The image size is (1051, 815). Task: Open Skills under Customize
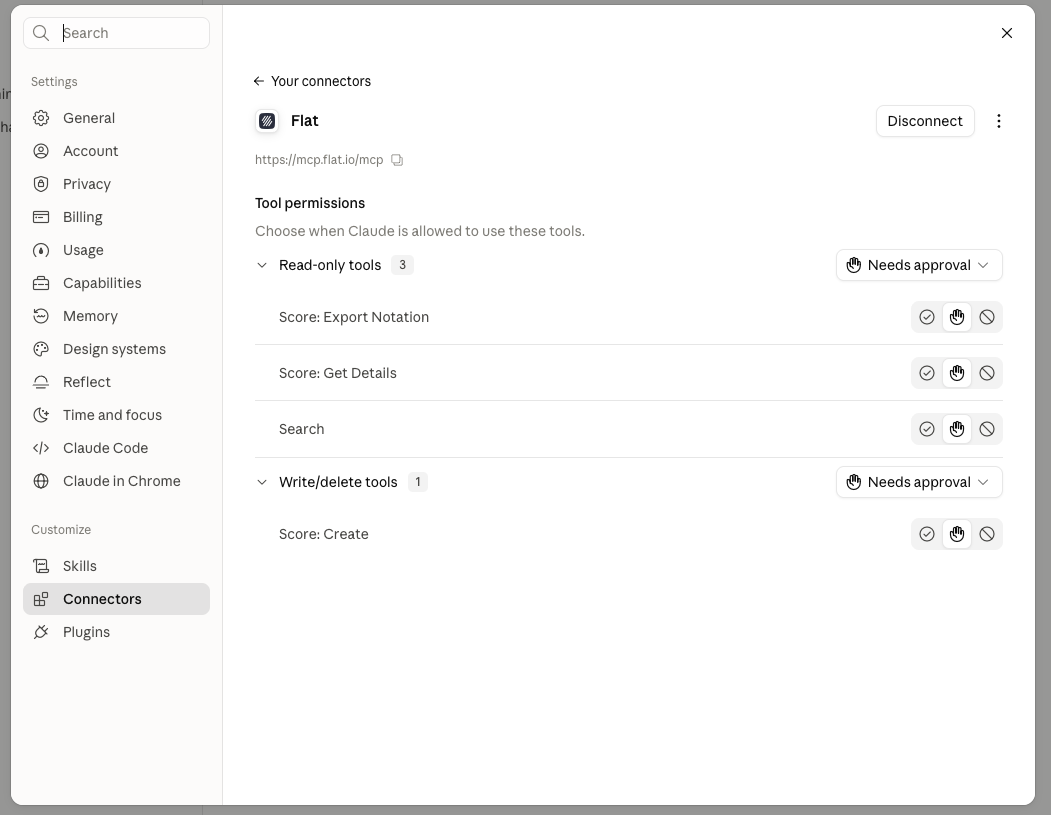tap(117, 566)
